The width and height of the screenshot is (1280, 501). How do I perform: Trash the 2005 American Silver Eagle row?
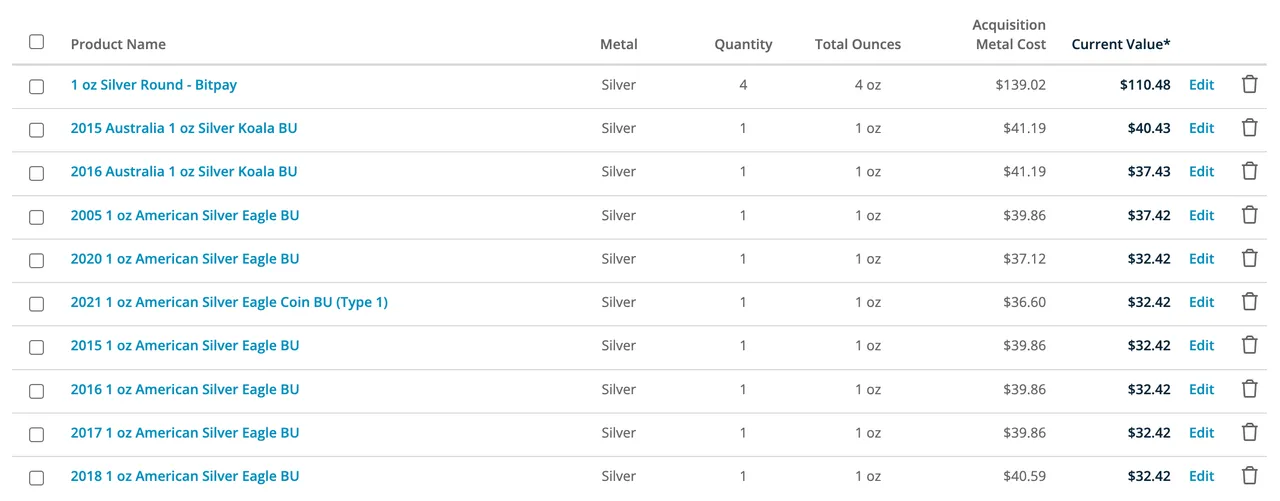1249,215
